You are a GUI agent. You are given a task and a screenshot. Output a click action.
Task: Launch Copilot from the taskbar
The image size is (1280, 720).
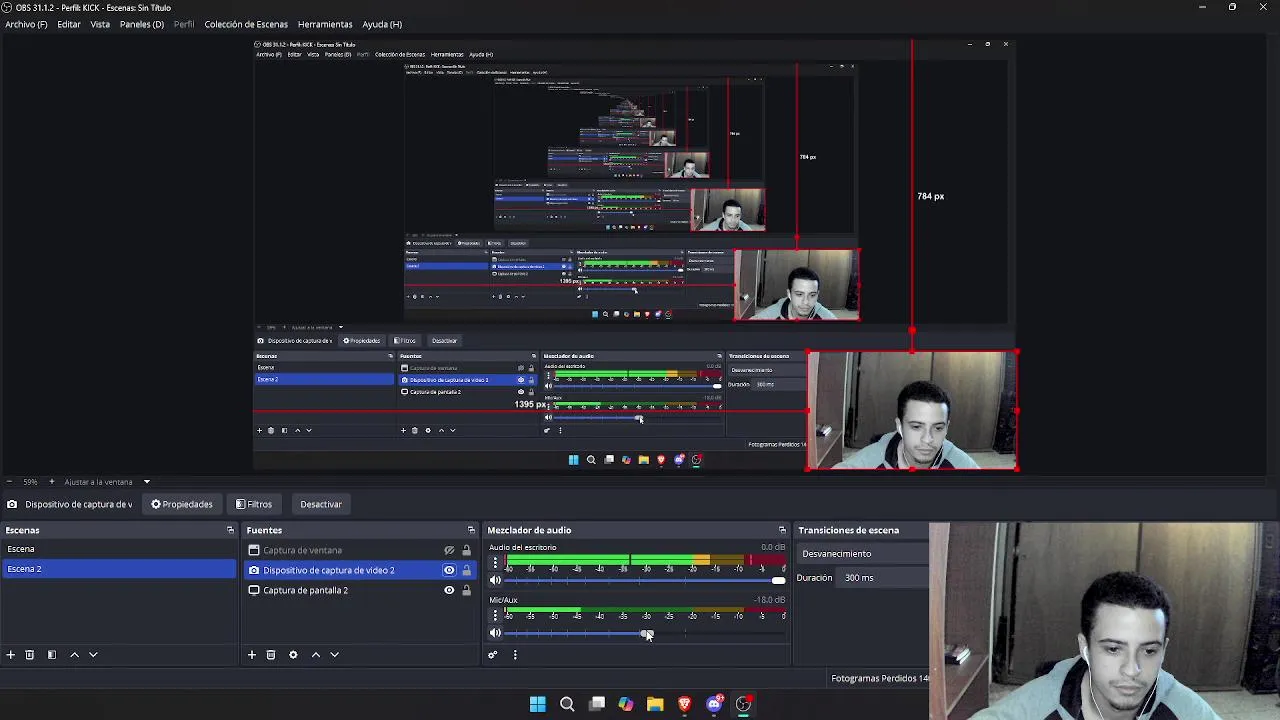click(x=626, y=704)
